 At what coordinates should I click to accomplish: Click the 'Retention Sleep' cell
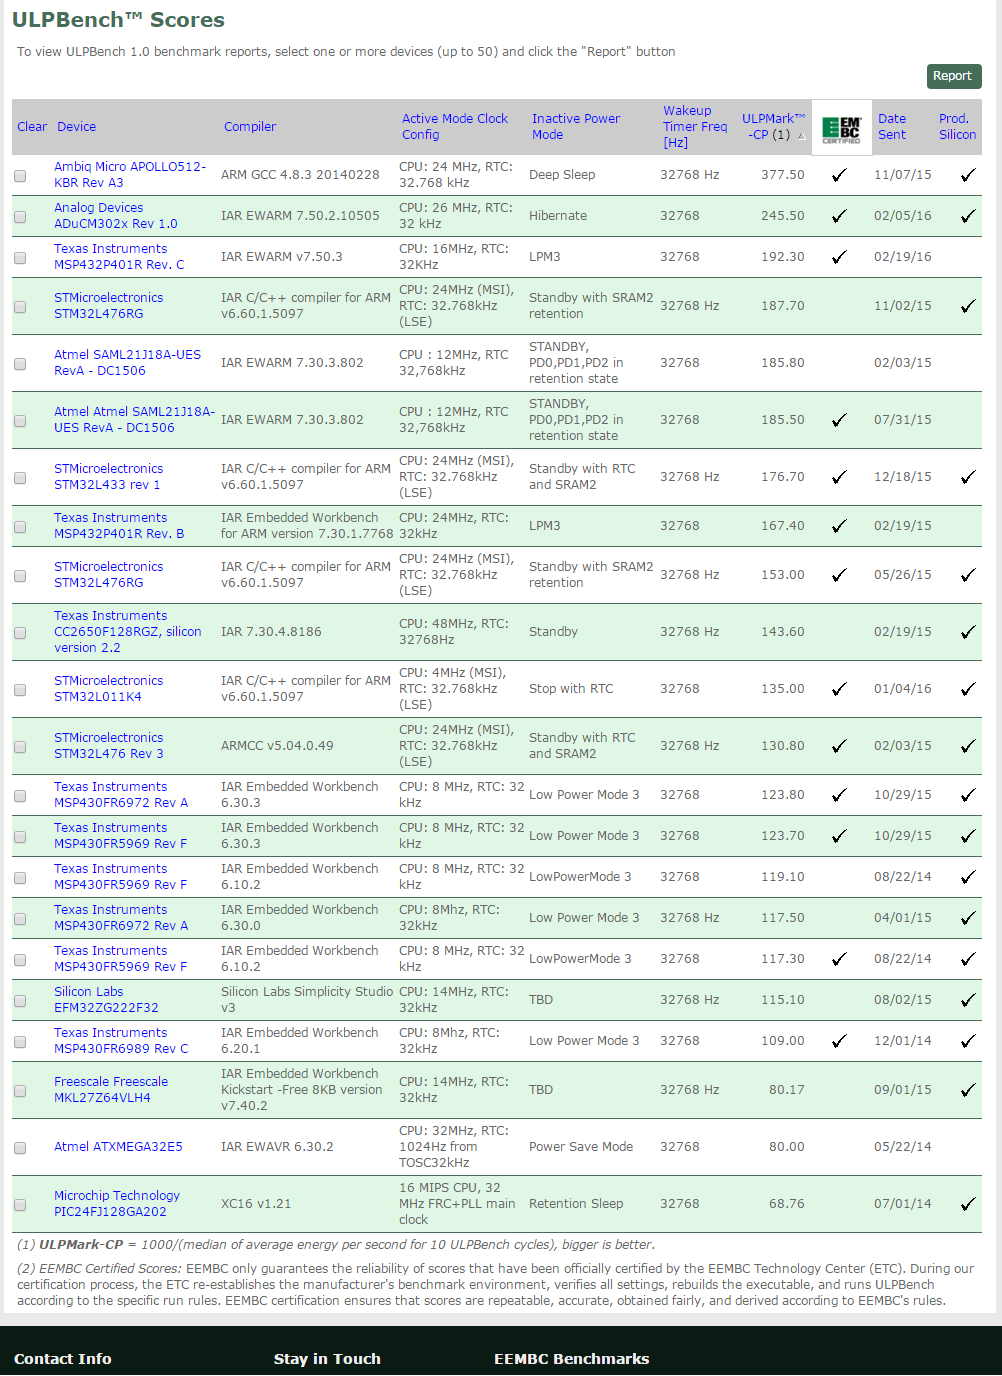click(576, 1204)
